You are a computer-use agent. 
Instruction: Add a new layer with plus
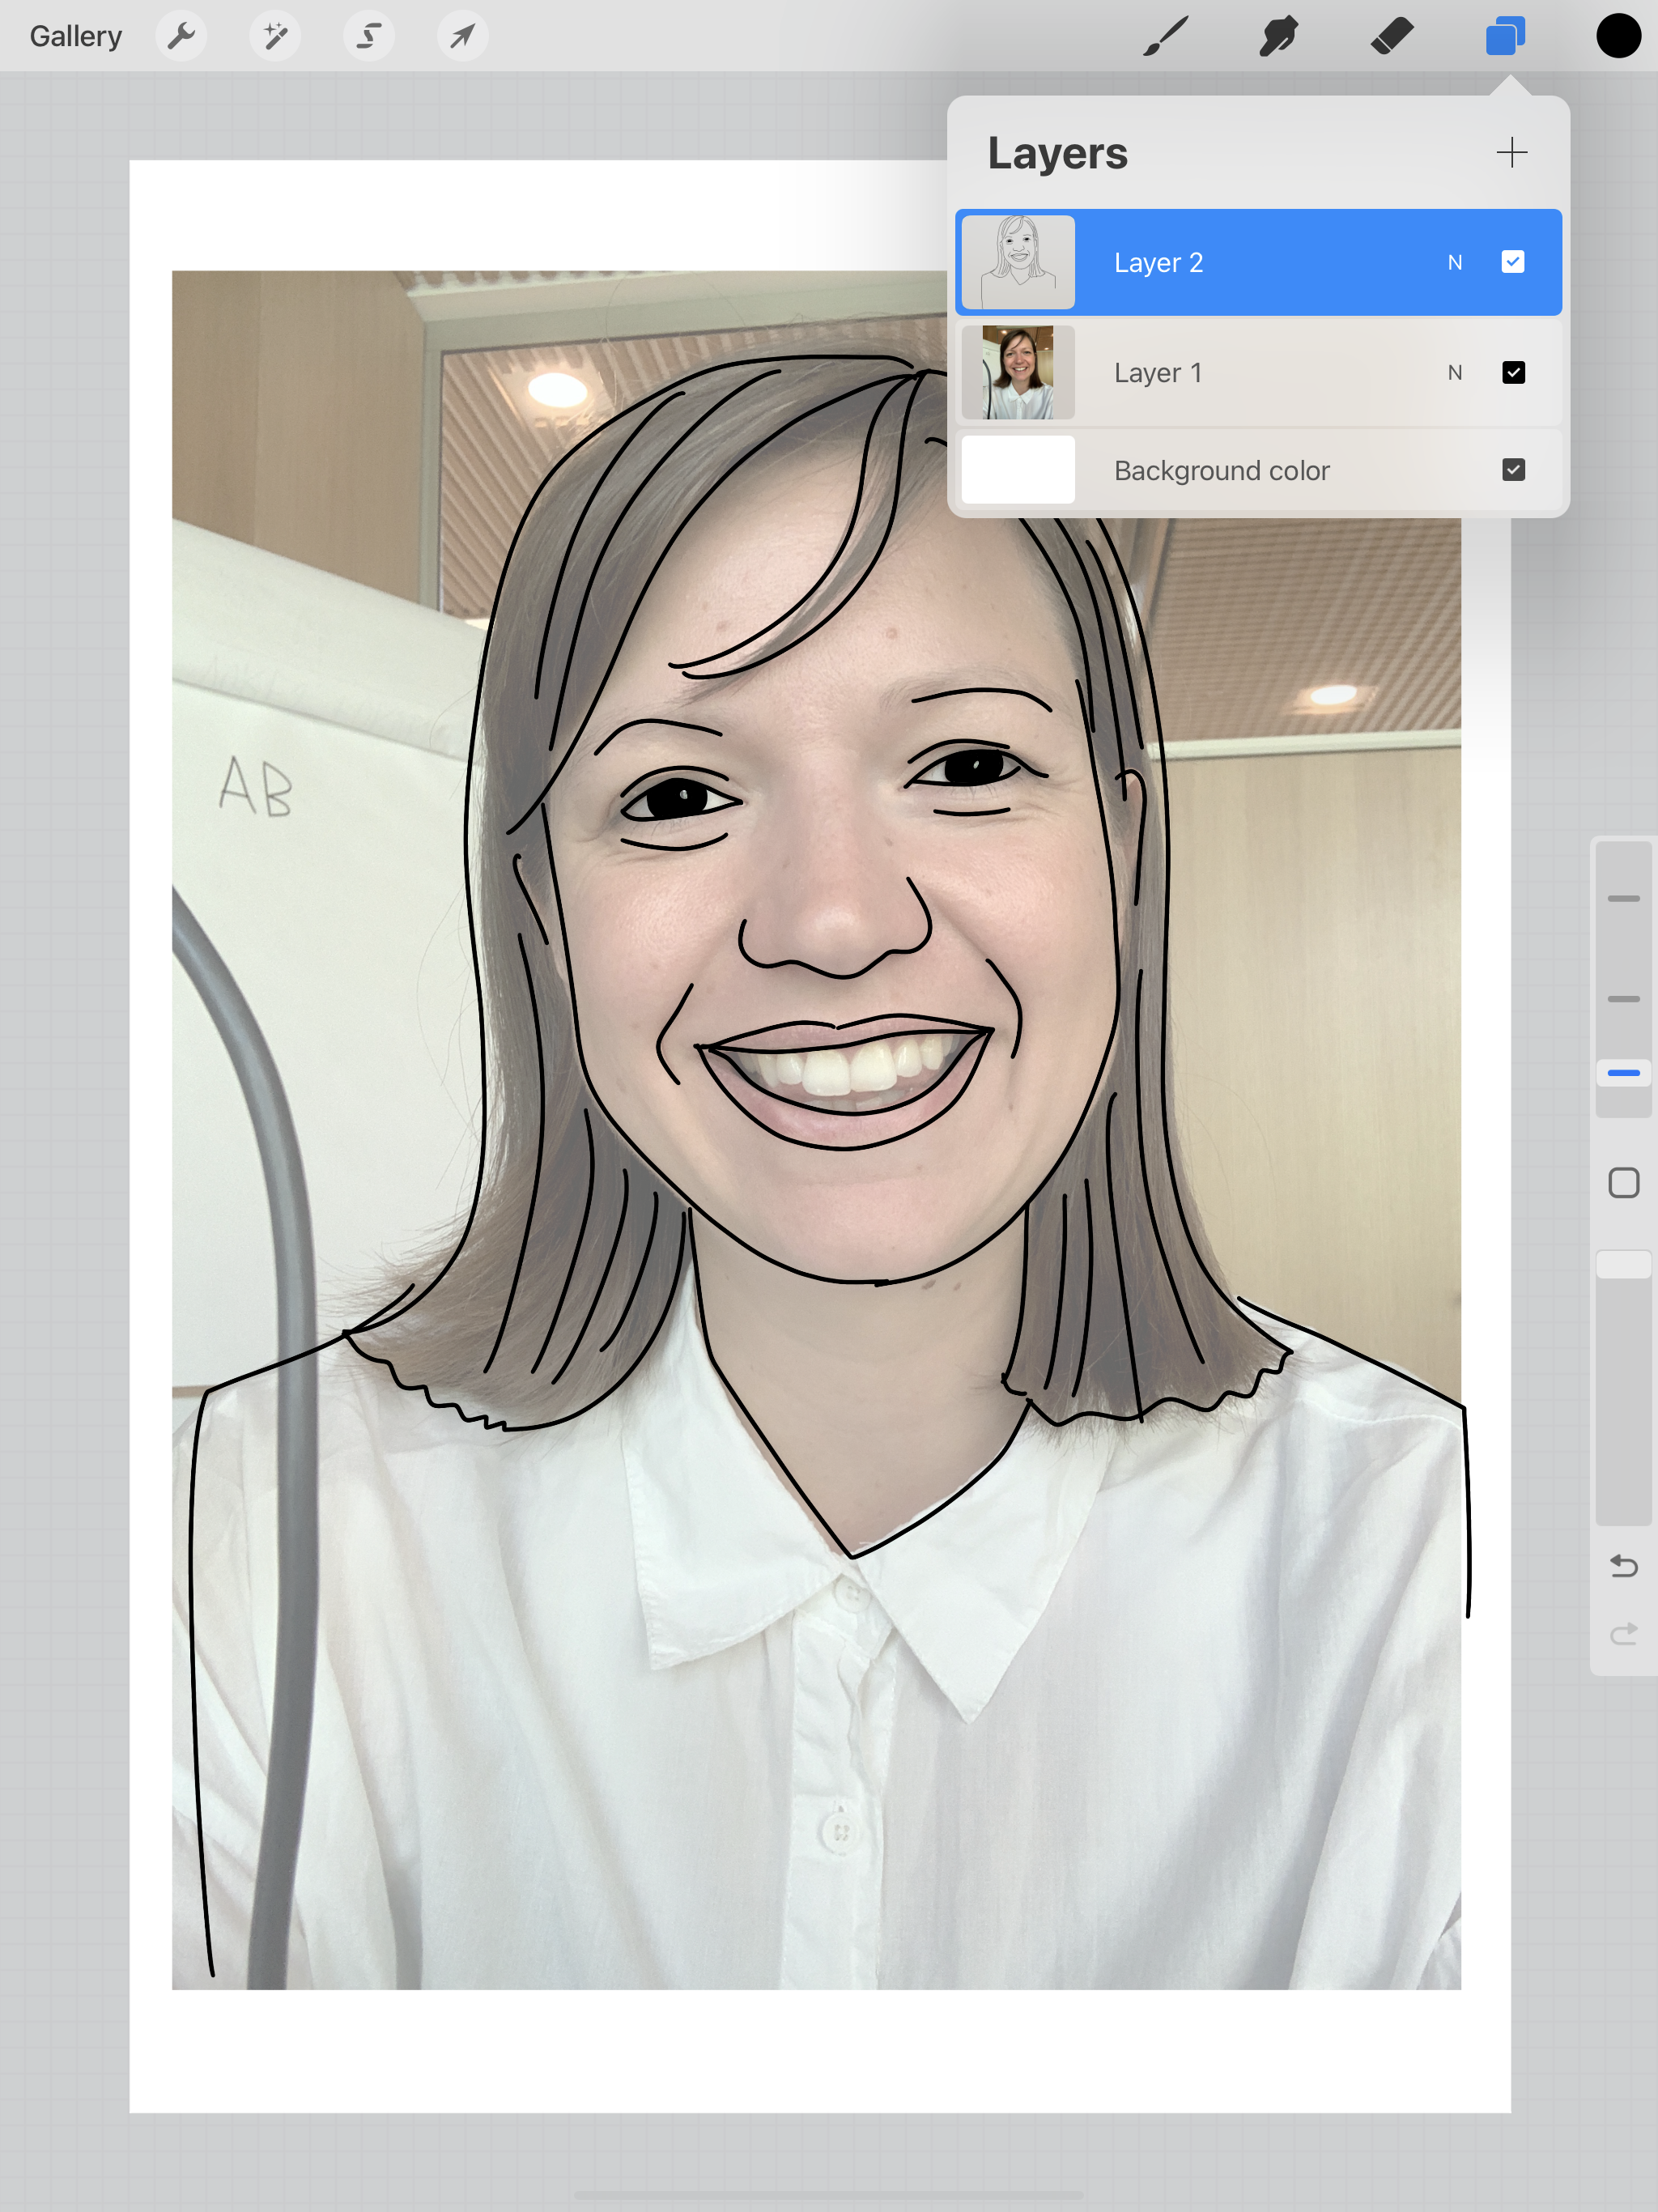point(1511,153)
